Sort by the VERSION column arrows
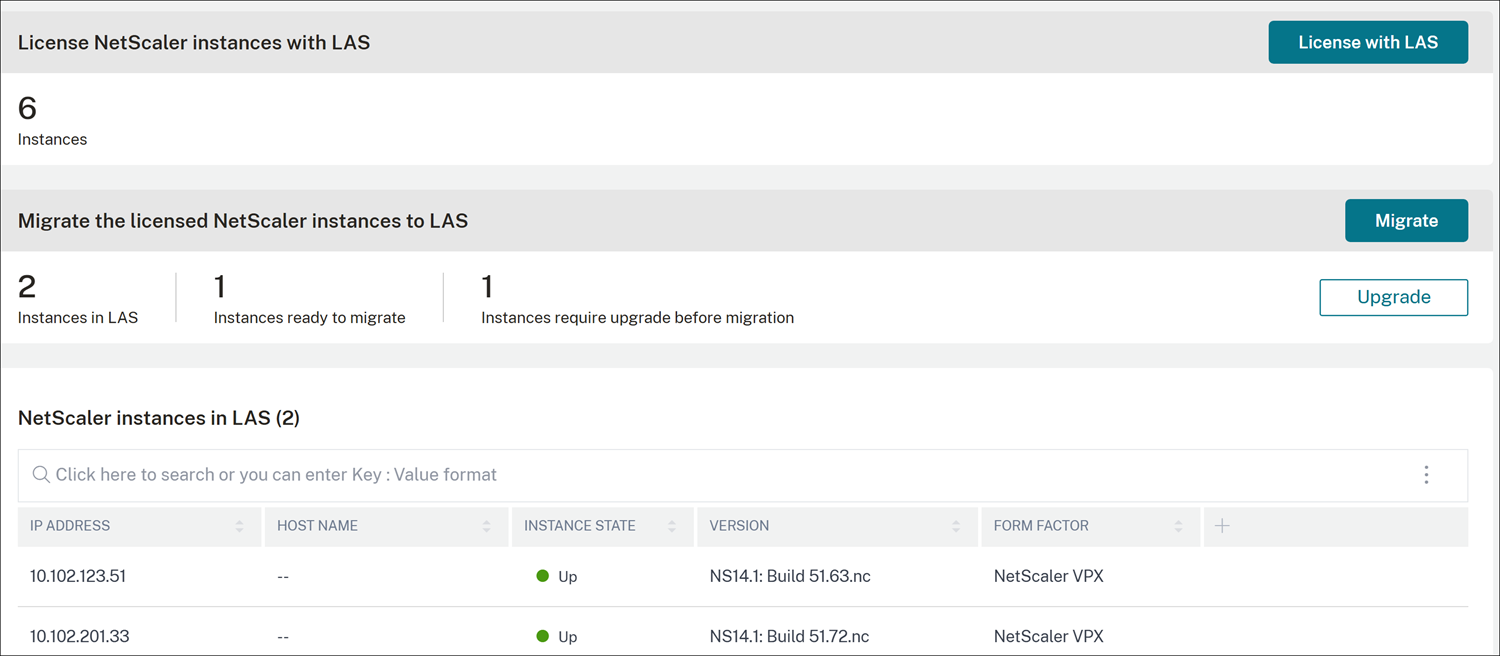 (956, 526)
